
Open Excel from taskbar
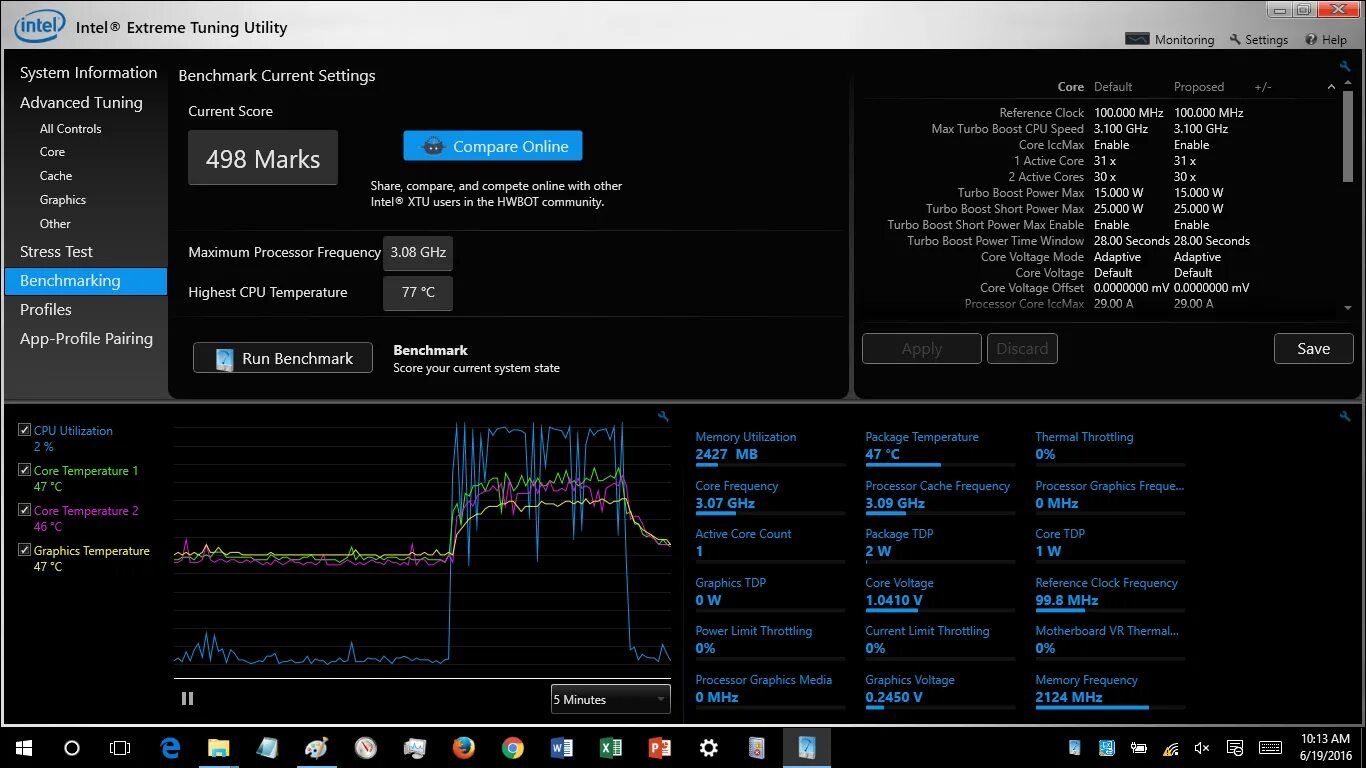610,747
